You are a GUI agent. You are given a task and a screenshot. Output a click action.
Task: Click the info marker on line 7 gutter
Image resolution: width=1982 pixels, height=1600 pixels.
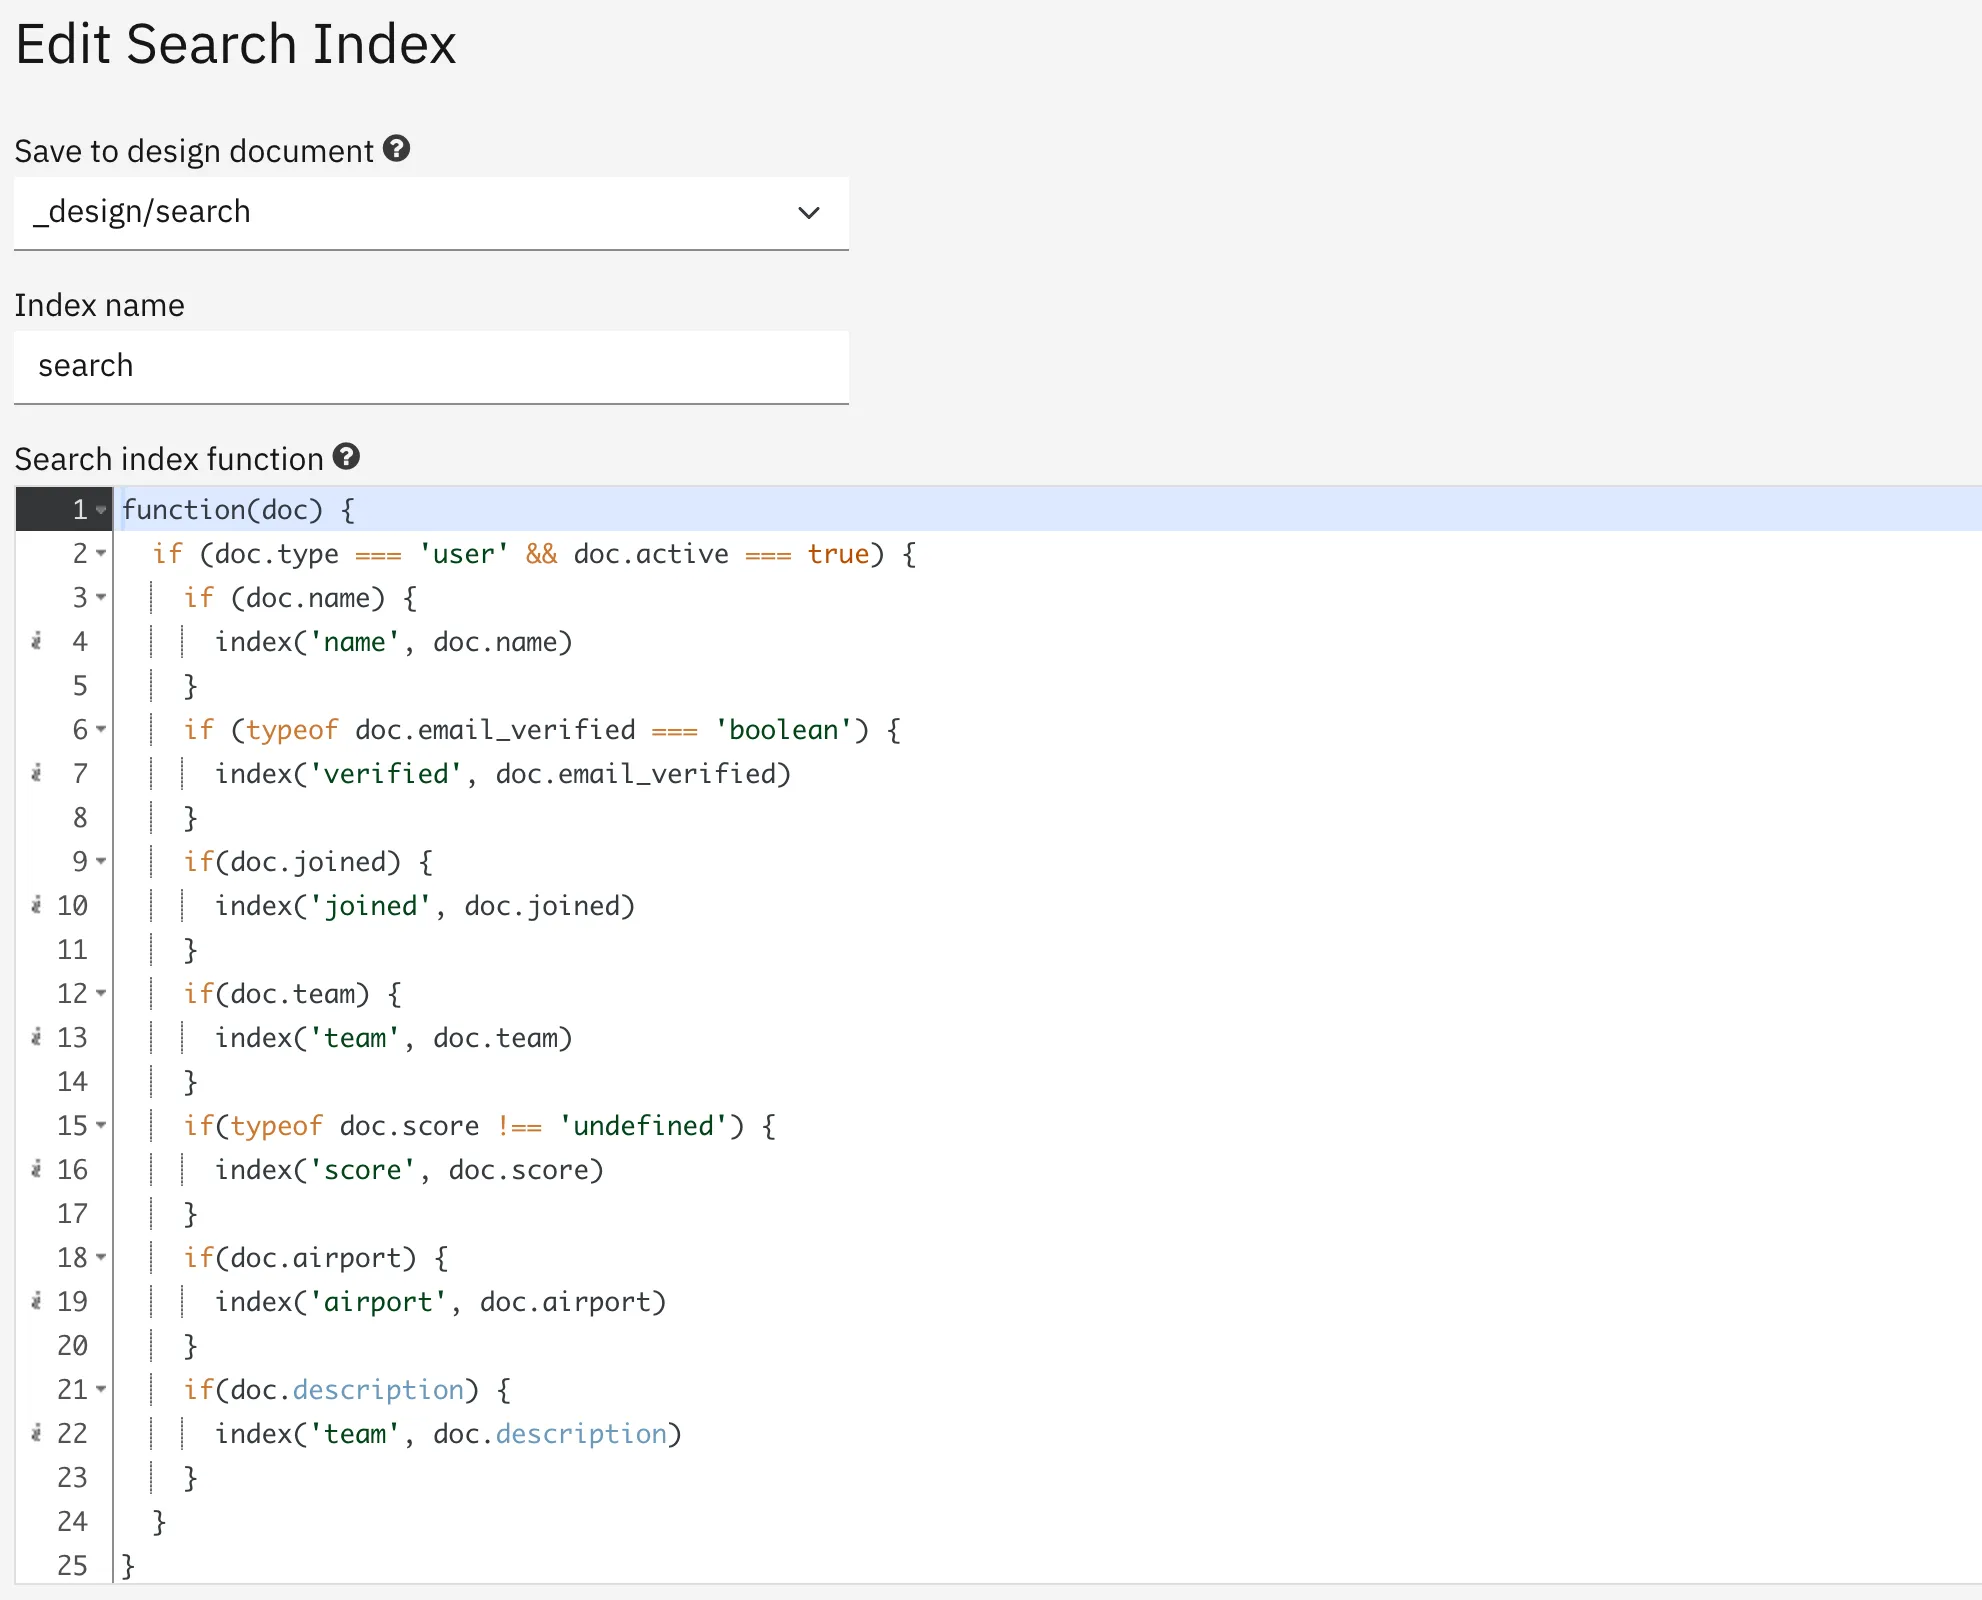(37, 773)
